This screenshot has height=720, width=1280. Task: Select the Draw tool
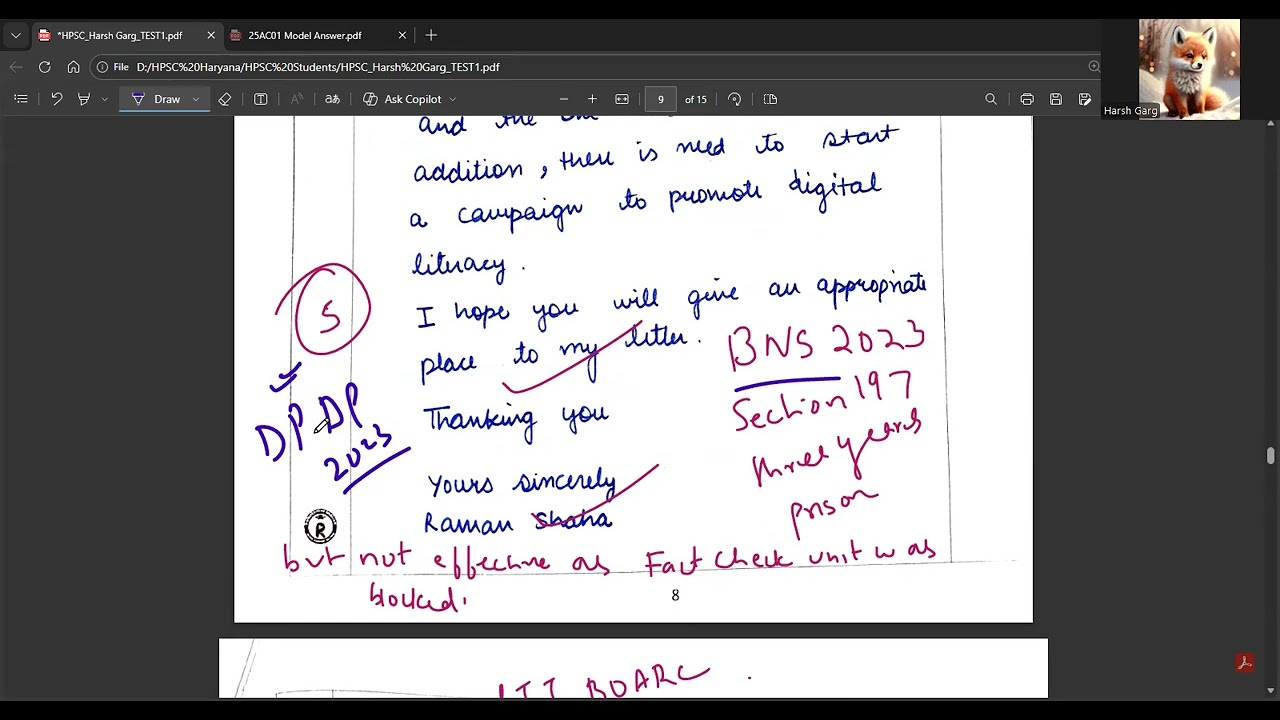pyautogui.click(x=156, y=99)
